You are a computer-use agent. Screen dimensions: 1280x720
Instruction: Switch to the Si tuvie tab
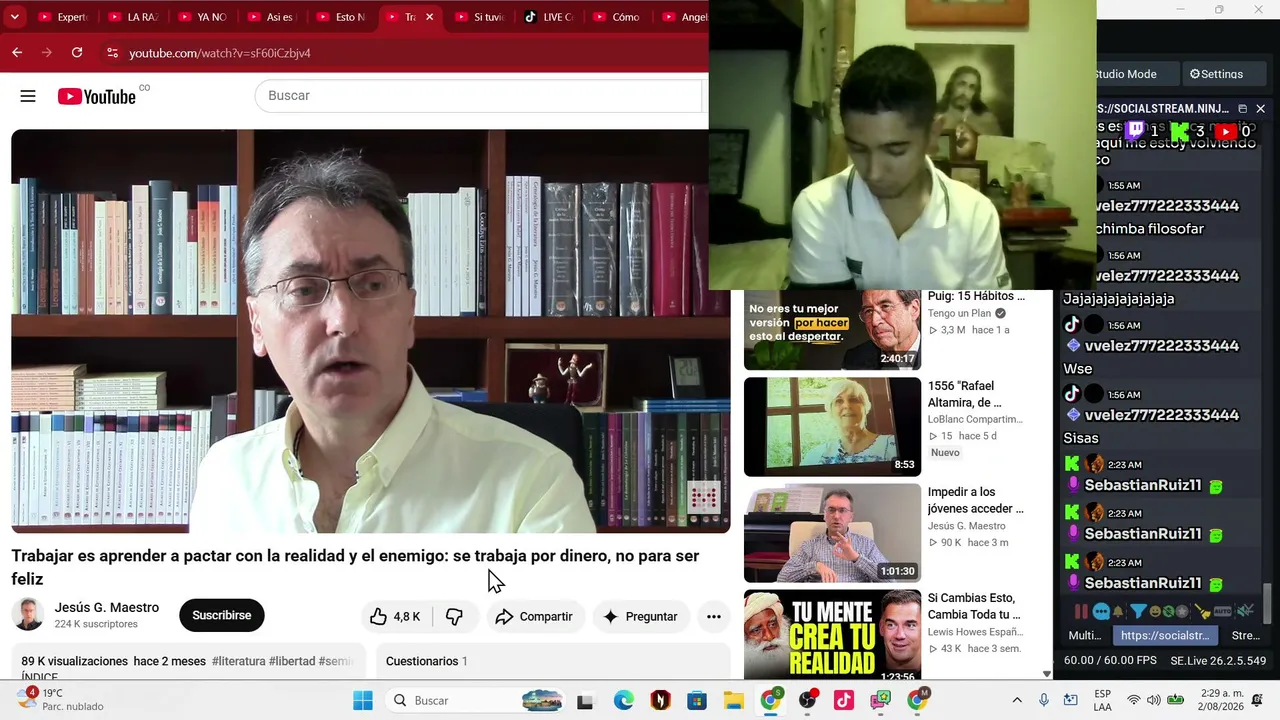click(479, 17)
